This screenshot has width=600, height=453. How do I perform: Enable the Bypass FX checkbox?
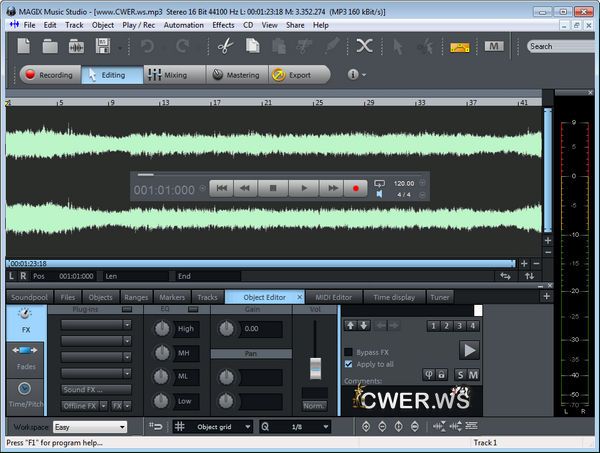(348, 352)
